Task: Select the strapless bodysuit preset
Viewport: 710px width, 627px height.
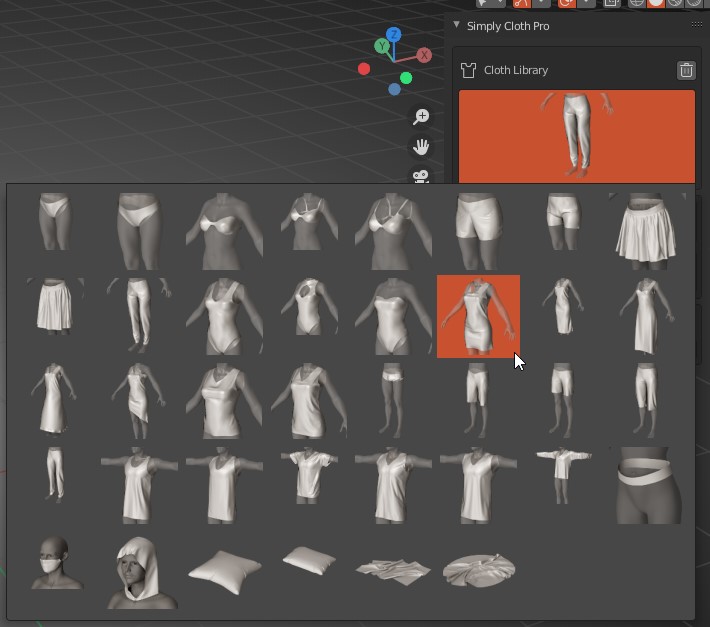Action: tap(393, 316)
